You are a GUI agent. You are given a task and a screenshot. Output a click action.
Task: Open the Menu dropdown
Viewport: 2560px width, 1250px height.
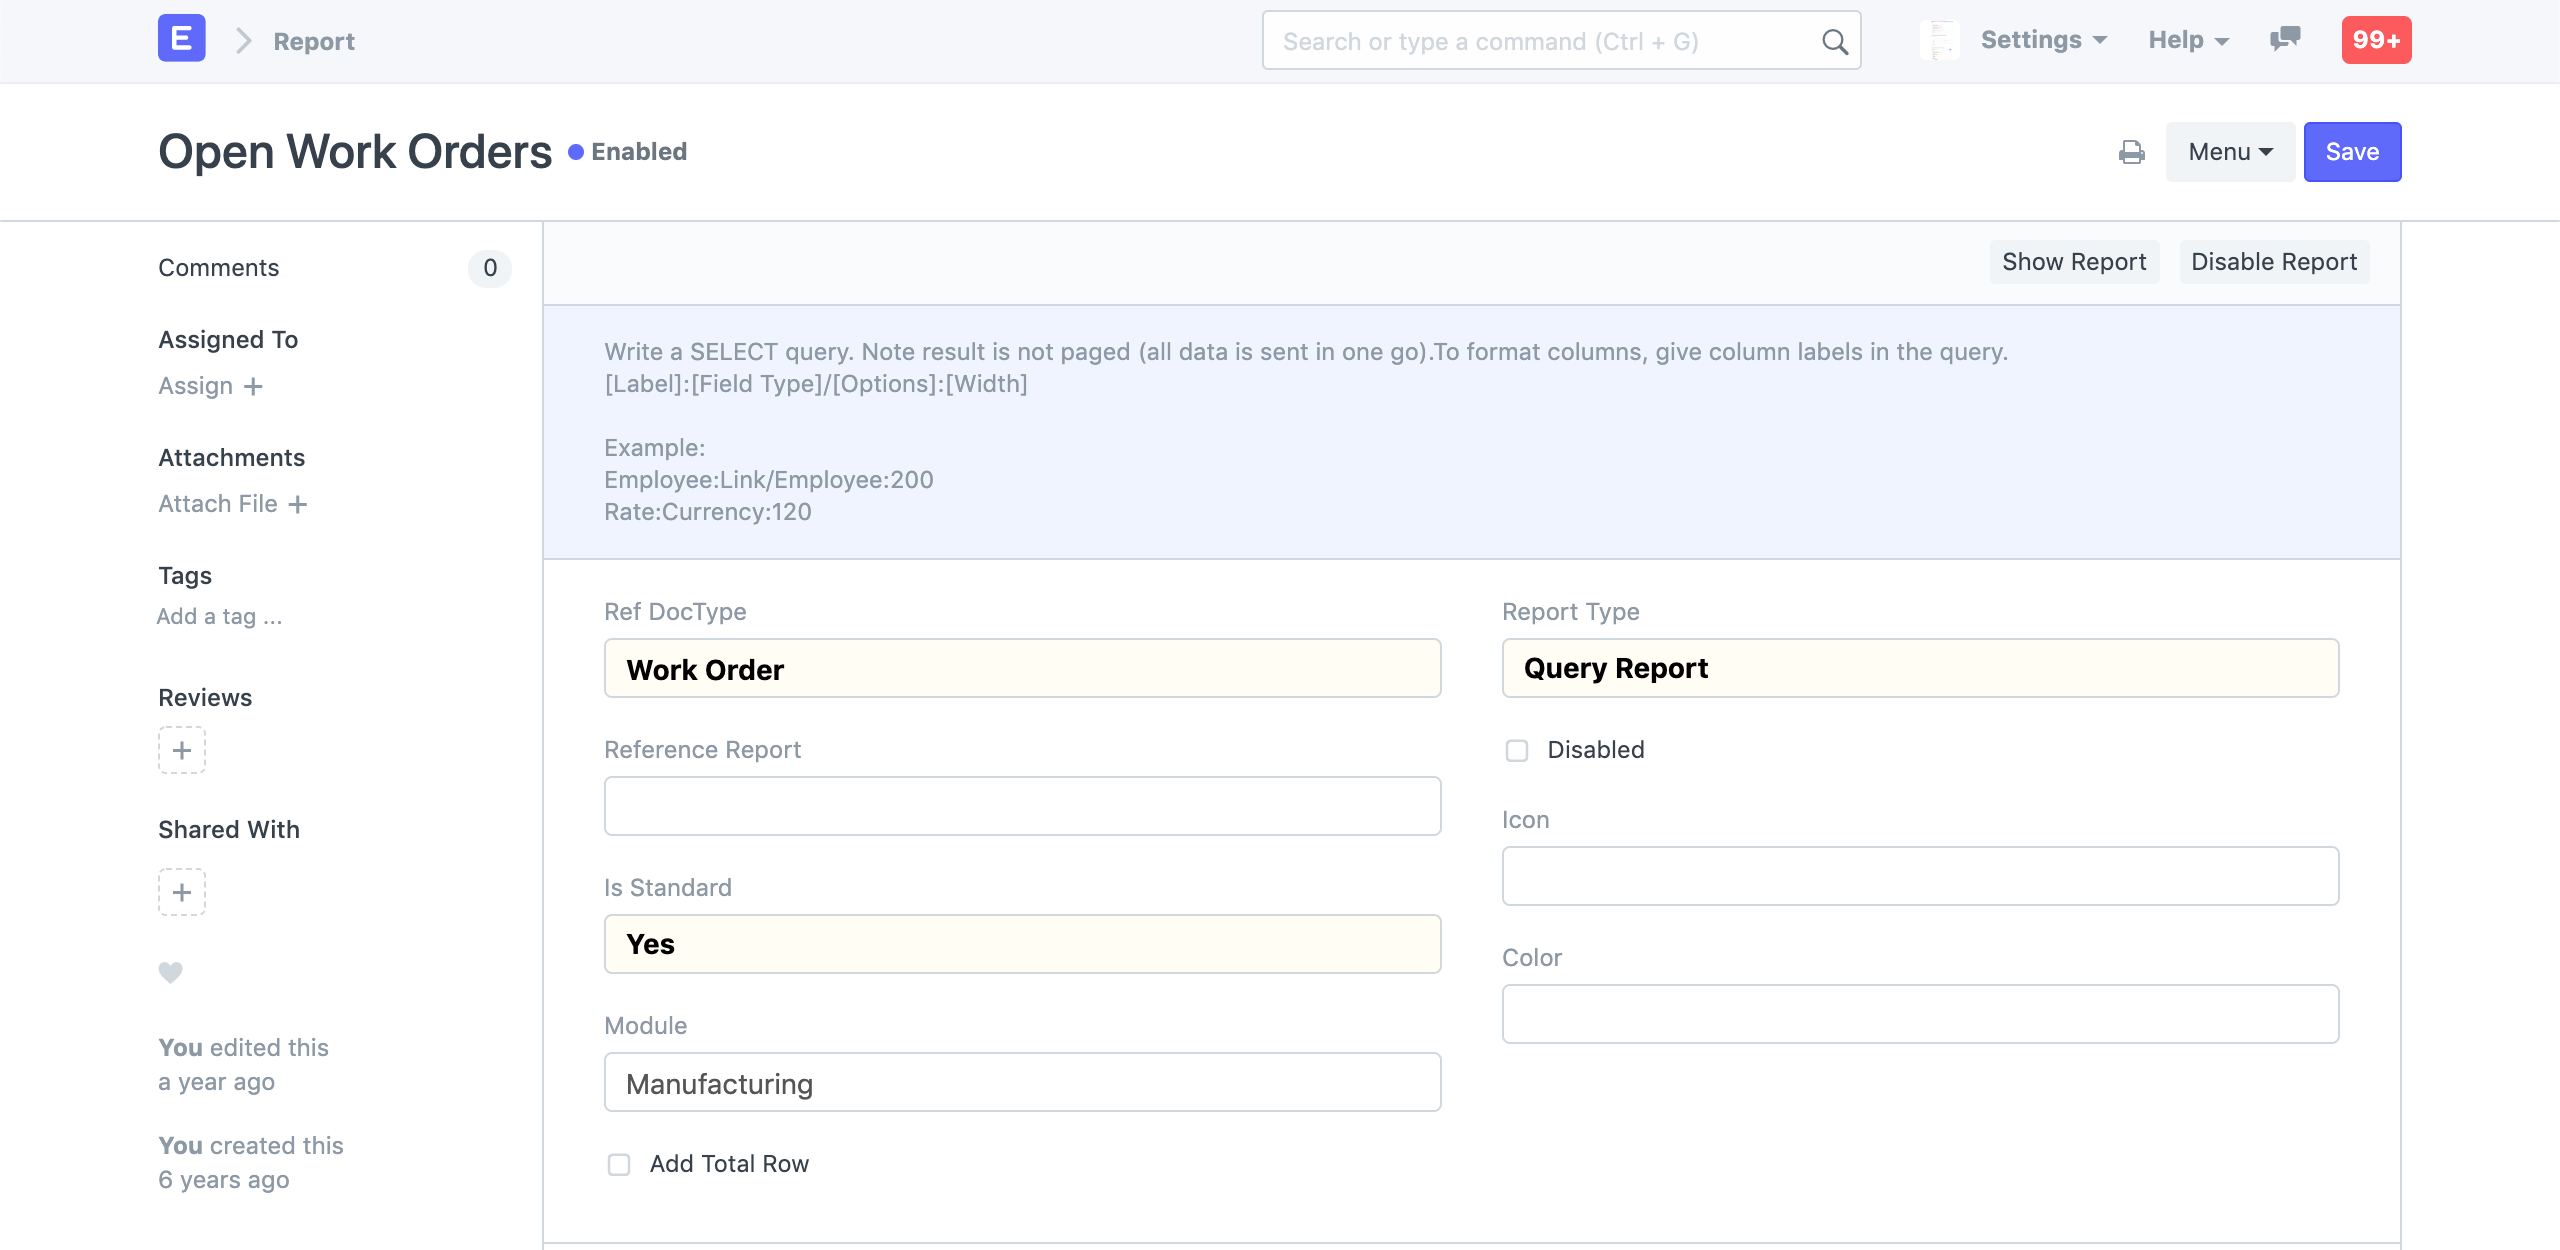tap(2229, 151)
